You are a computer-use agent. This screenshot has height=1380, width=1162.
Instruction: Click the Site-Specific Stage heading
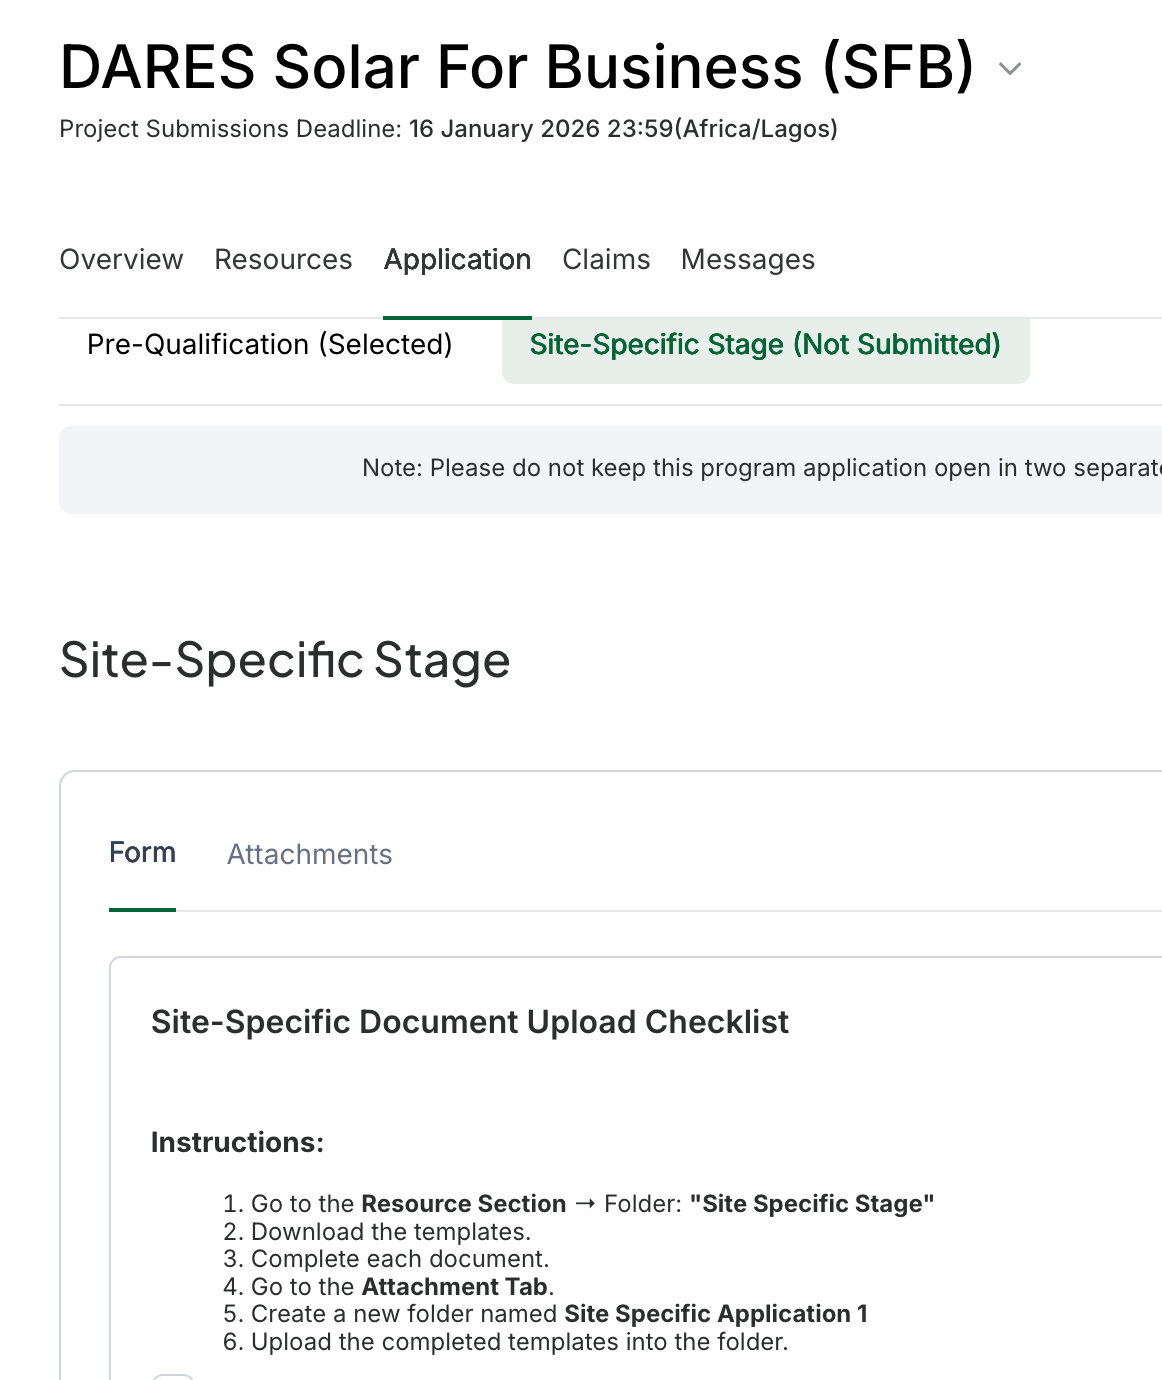(x=285, y=661)
